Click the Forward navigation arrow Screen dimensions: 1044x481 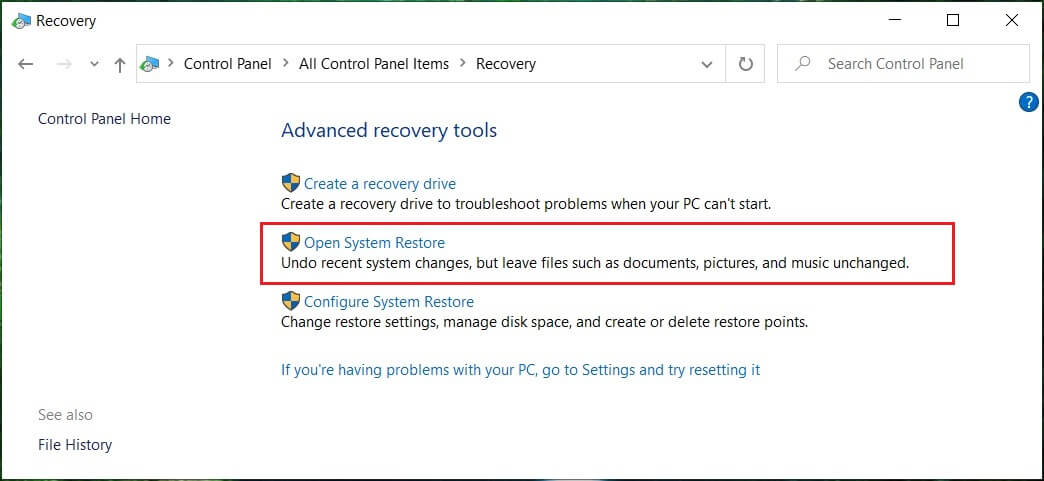[63, 64]
